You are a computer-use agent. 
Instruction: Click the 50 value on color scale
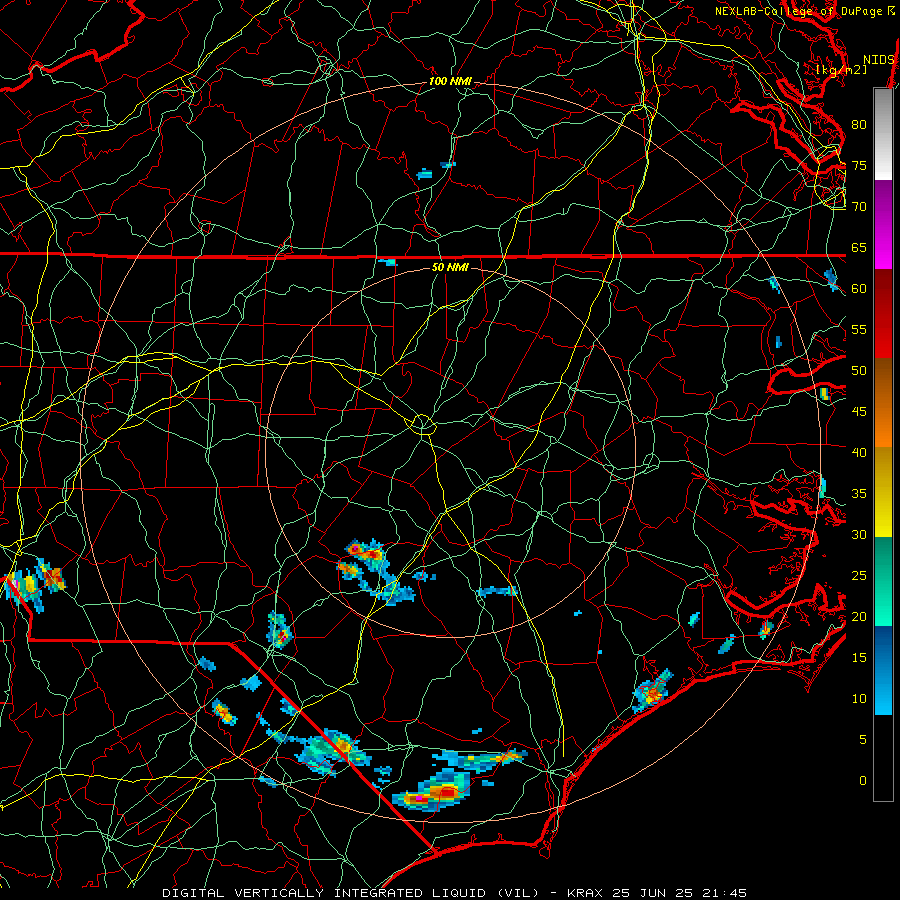859,370
